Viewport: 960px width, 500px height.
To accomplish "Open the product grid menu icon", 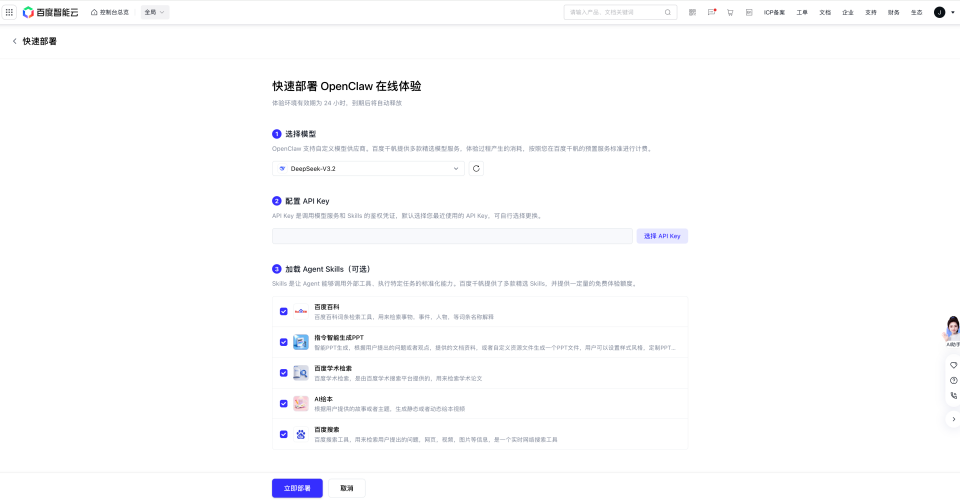I will click(x=9, y=12).
